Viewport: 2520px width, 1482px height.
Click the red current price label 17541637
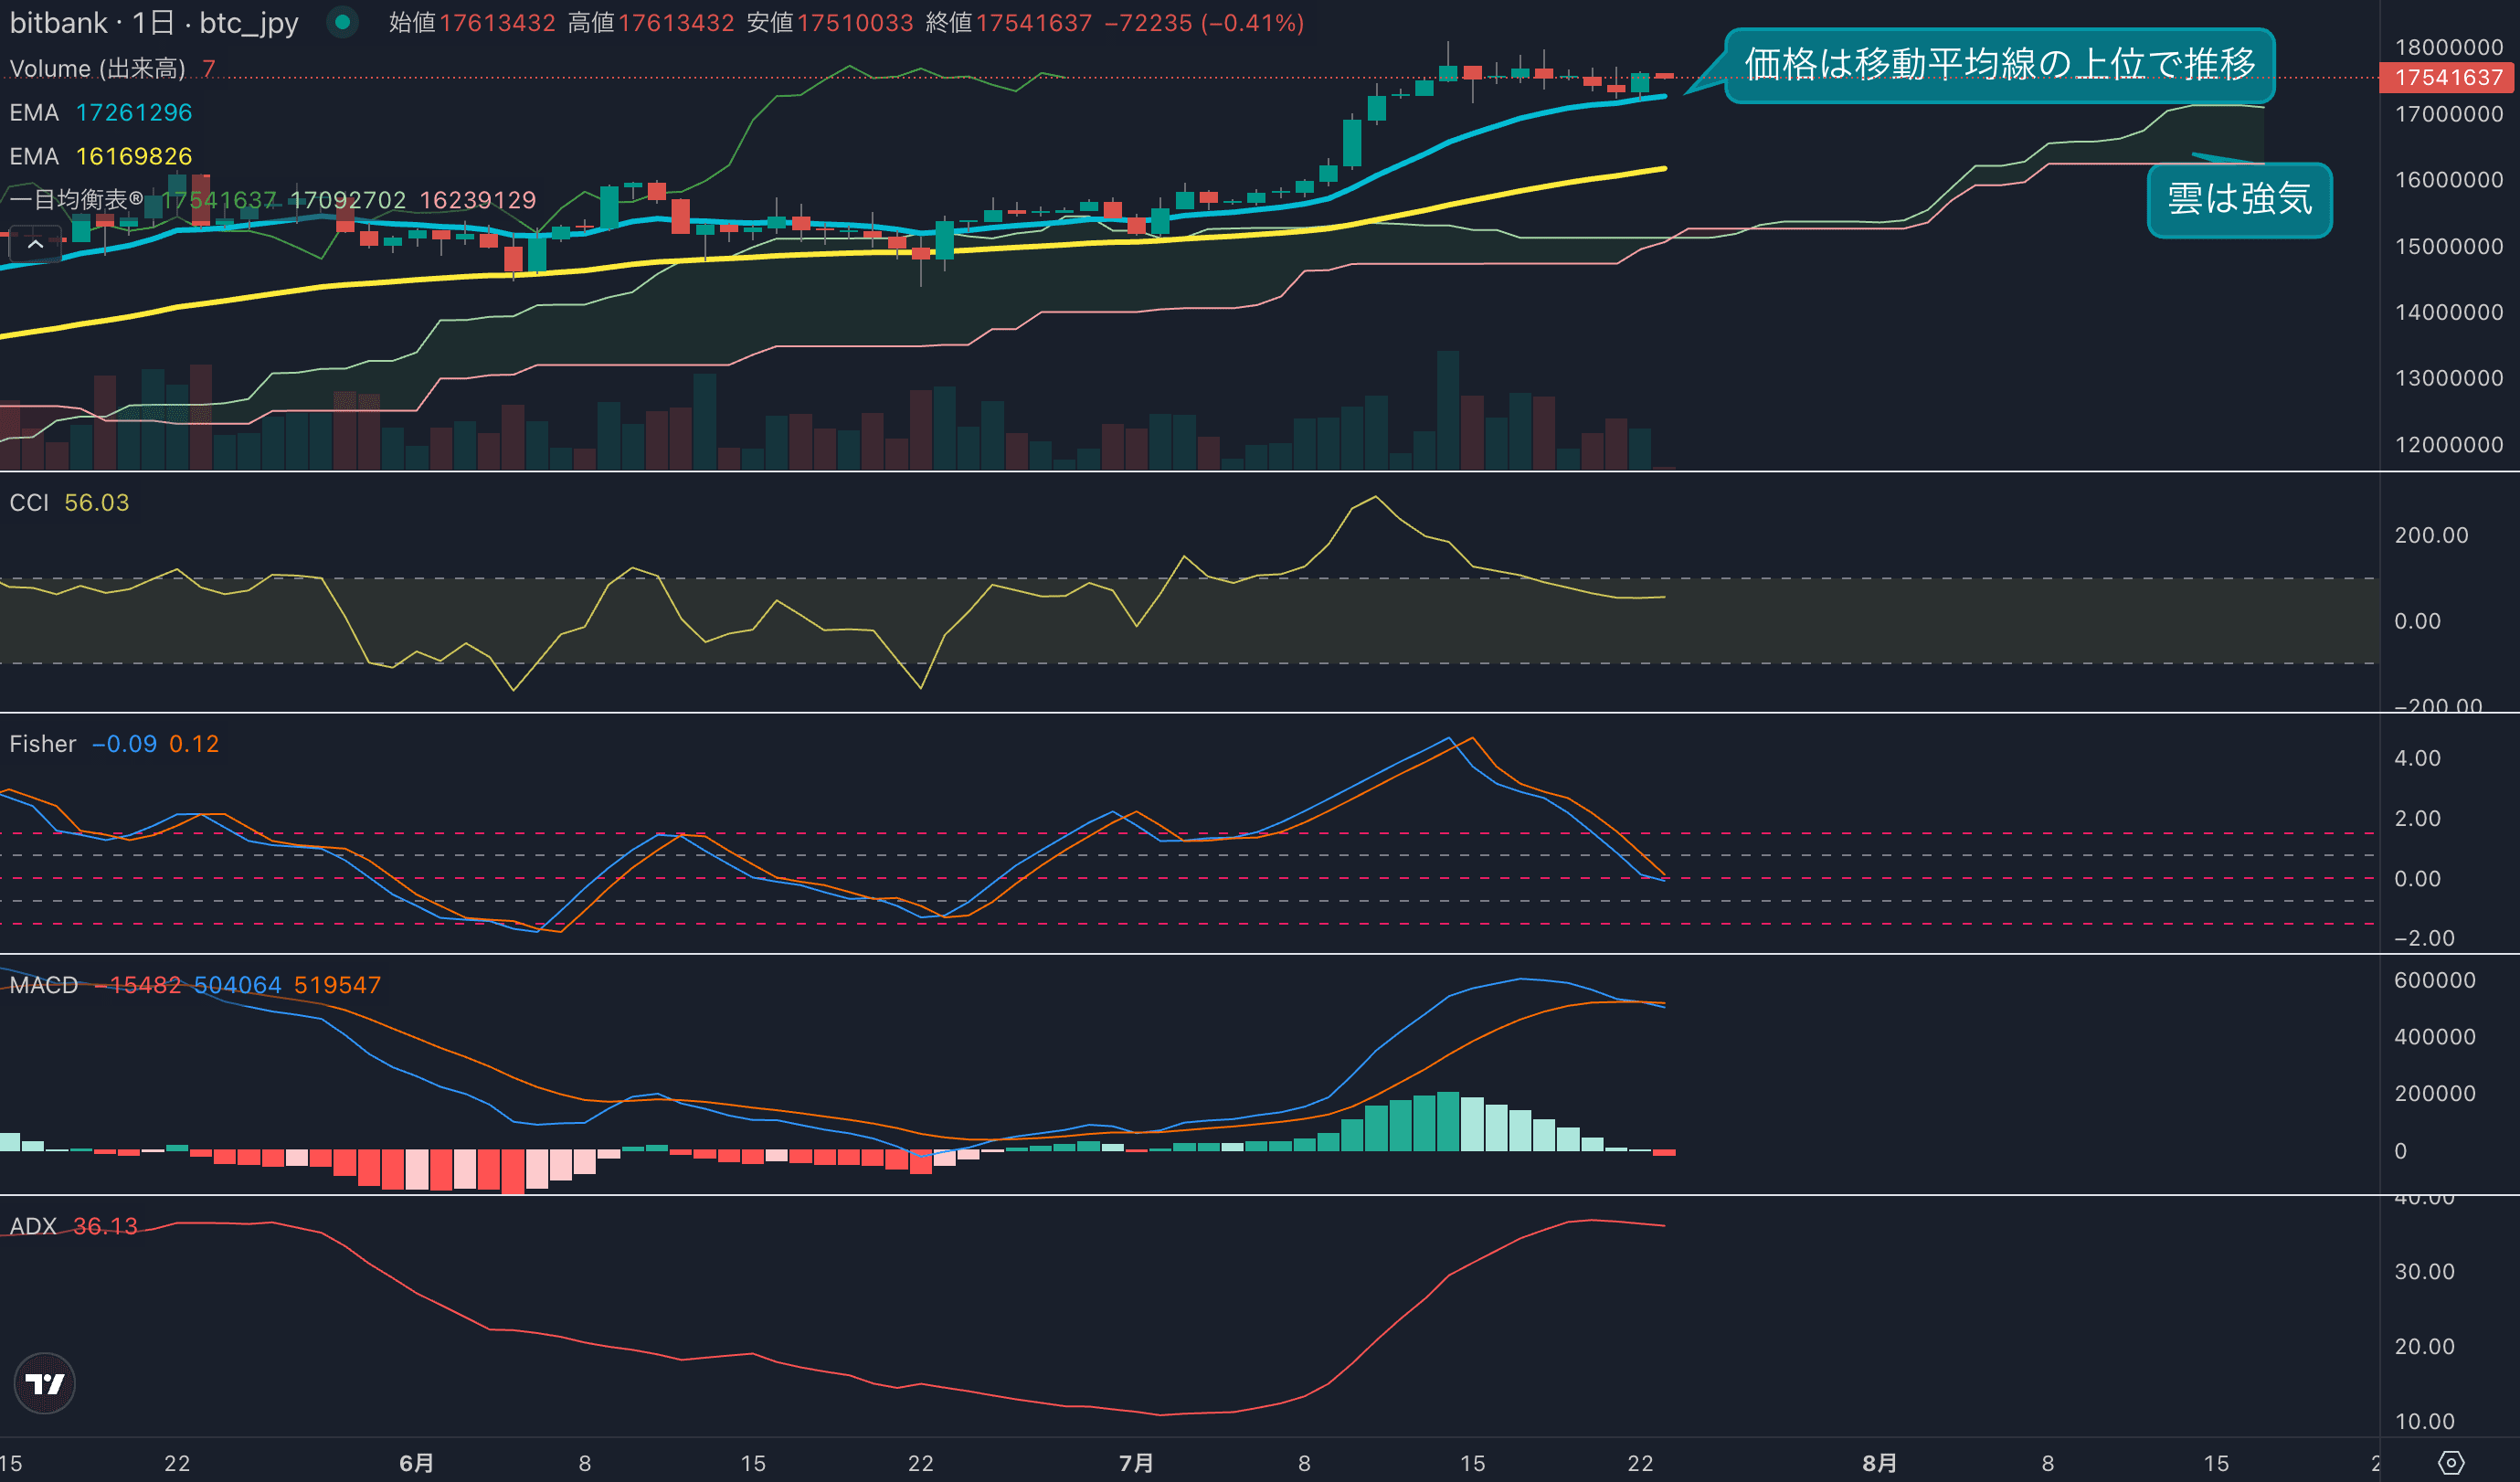(2447, 77)
